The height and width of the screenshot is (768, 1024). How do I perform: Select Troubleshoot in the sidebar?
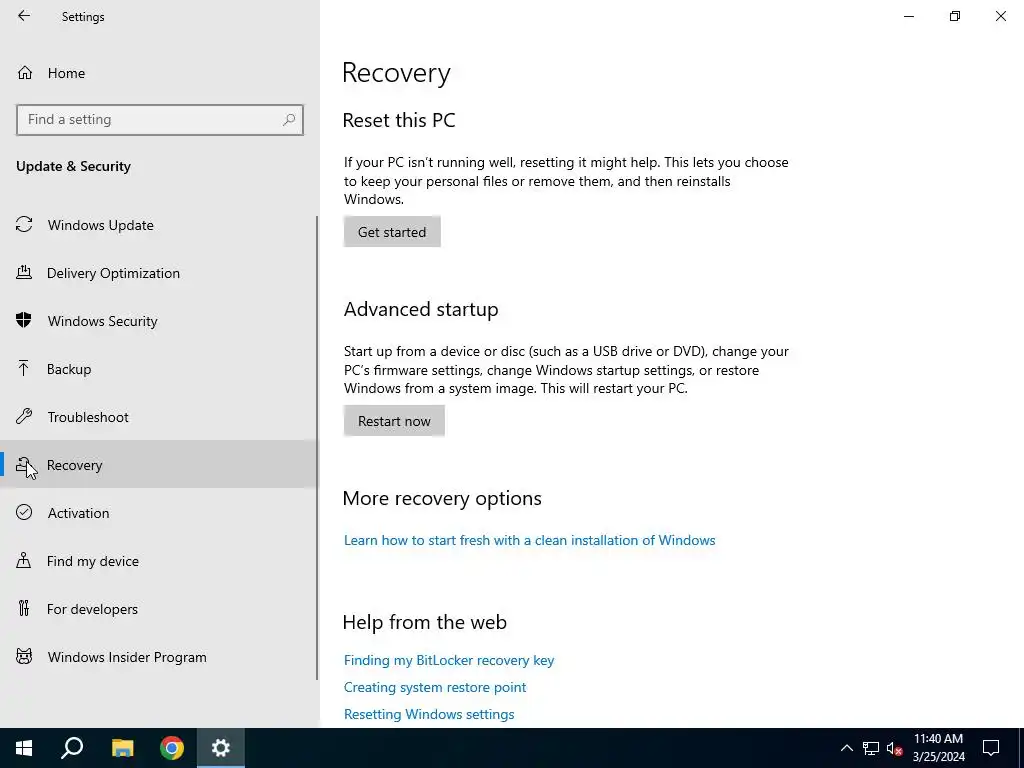[x=159, y=417]
